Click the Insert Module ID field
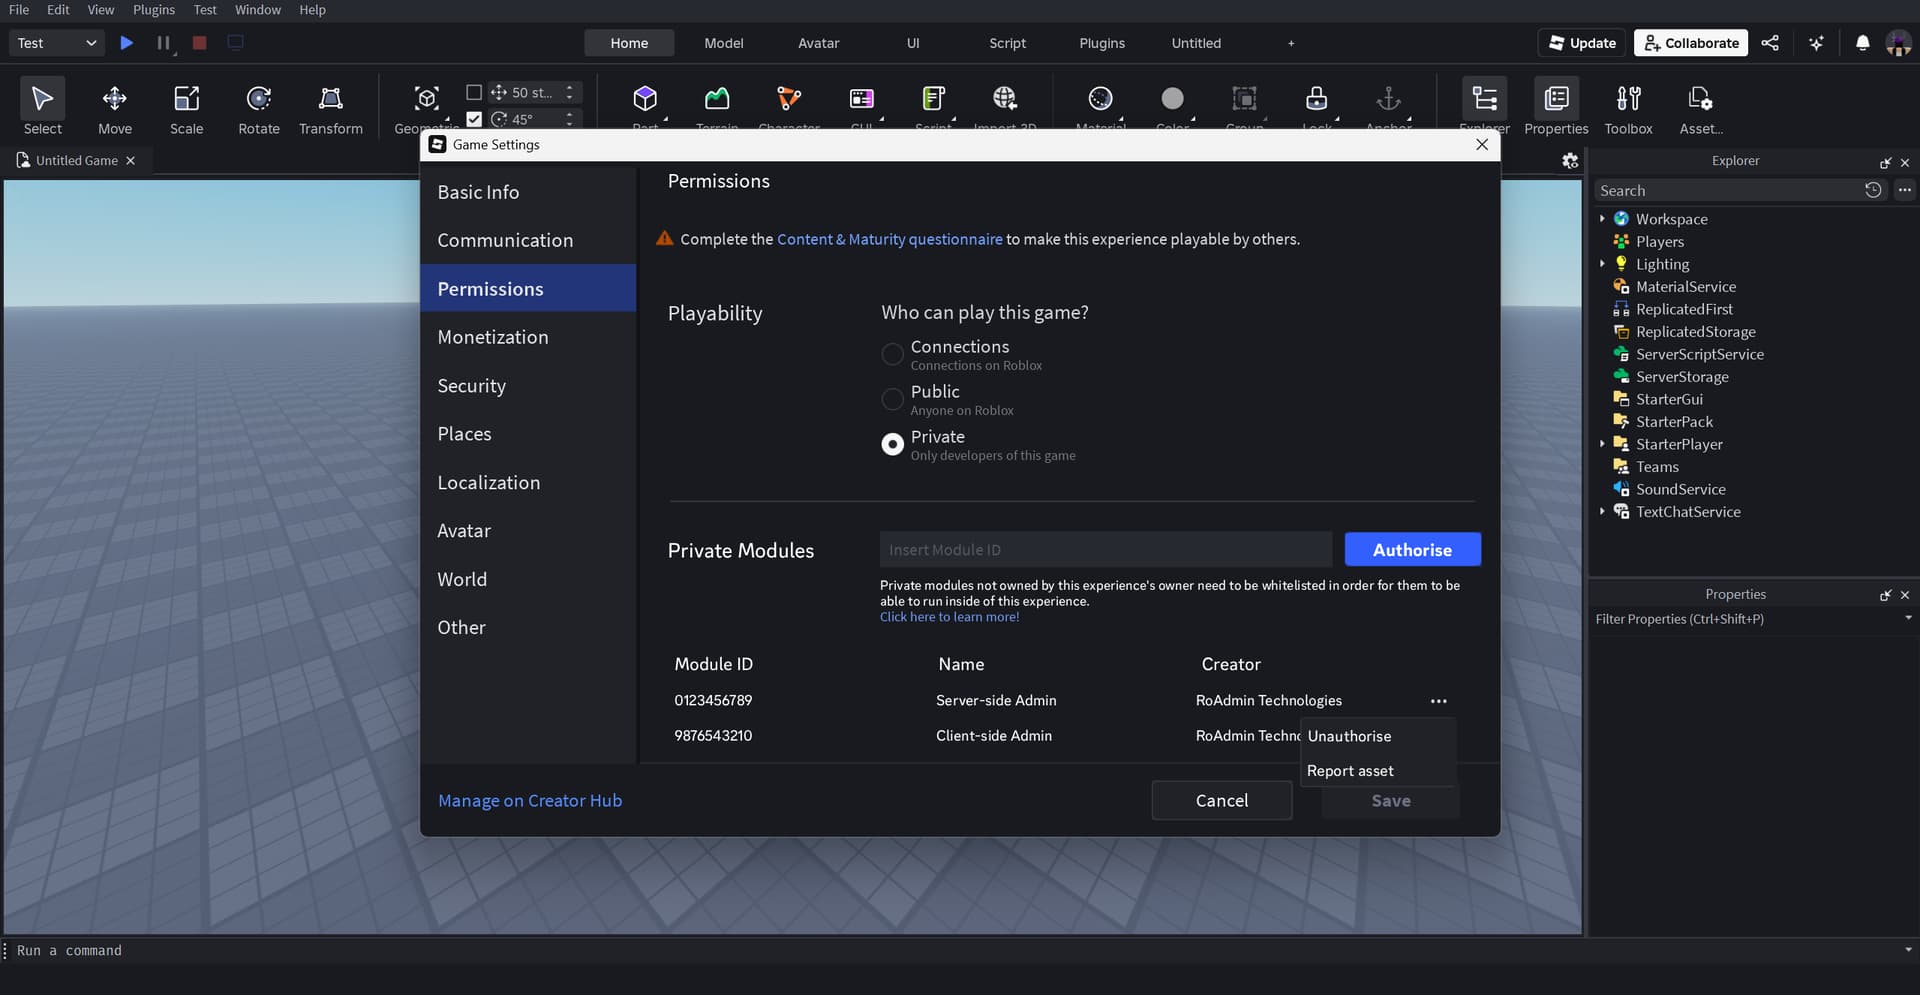This screenshot has height=995, width=1920. (1105, 550)
